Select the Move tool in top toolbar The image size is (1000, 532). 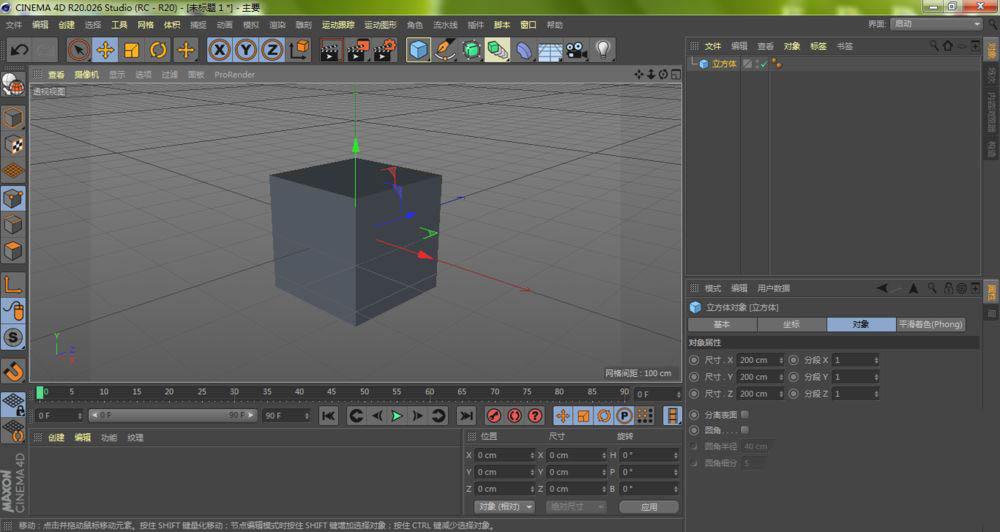[x=105, y=50]
